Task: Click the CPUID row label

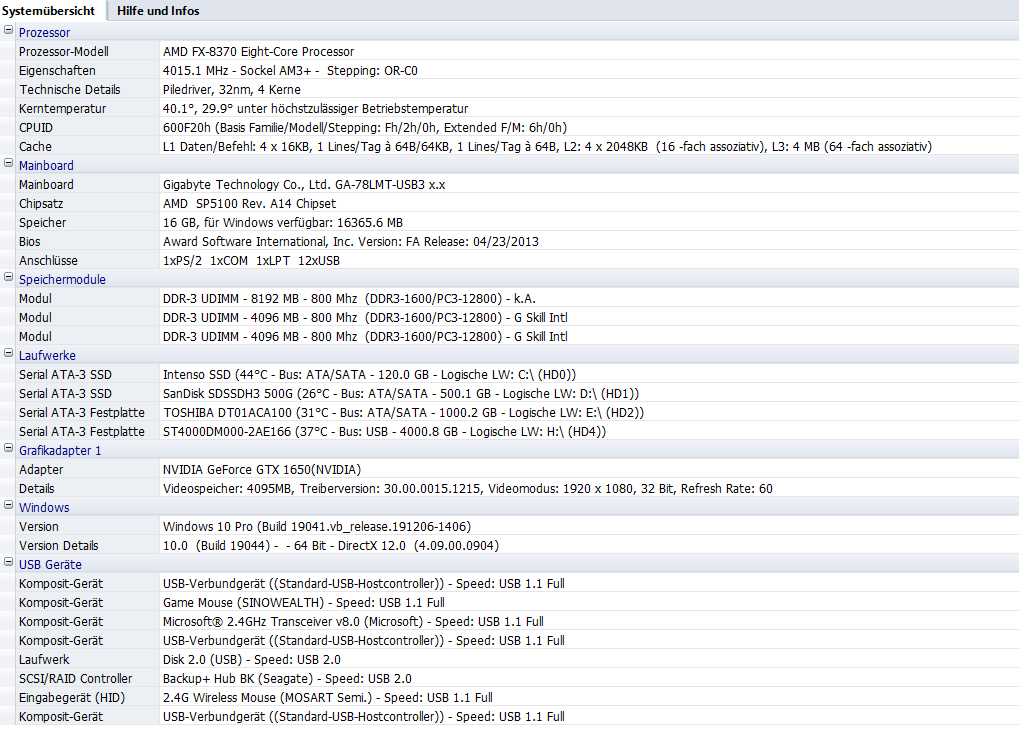Action: click(x=36, y=127)
